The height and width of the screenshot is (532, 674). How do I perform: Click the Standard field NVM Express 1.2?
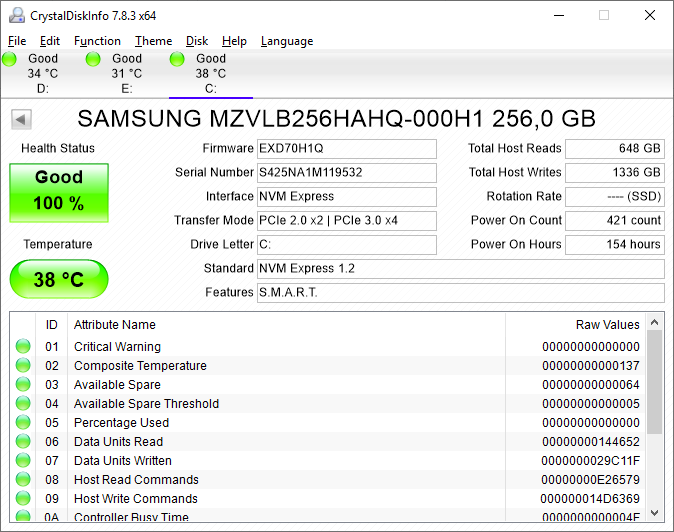(x=461, y=269)
